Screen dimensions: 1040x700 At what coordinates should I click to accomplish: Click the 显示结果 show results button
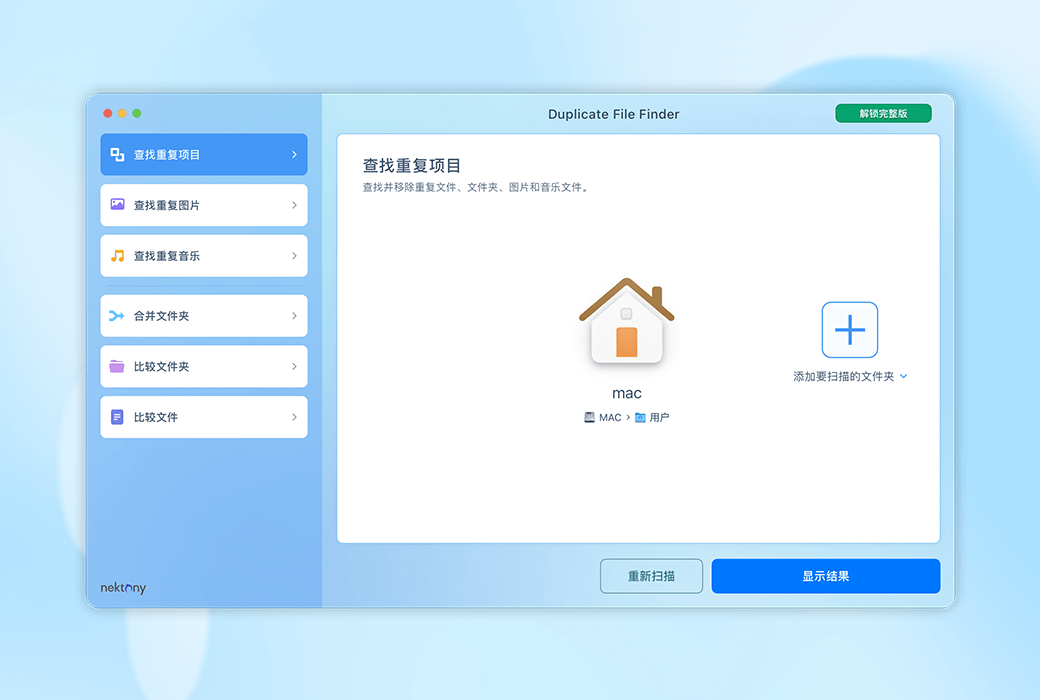coord(826,576)
